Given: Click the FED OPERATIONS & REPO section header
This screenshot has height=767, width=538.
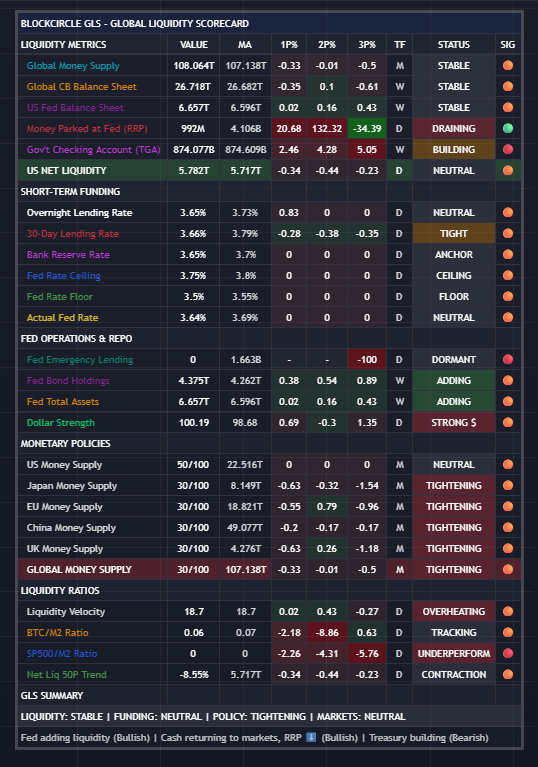Looking at the screenshot, I should point(76,338).
